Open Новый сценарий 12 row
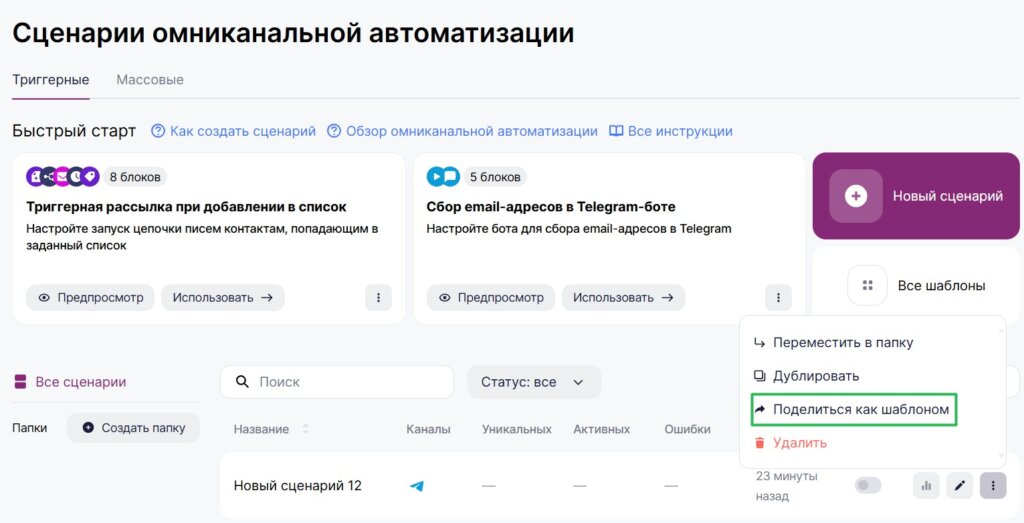The width and height of the screenshot is (1024, 523). [298, 486]
